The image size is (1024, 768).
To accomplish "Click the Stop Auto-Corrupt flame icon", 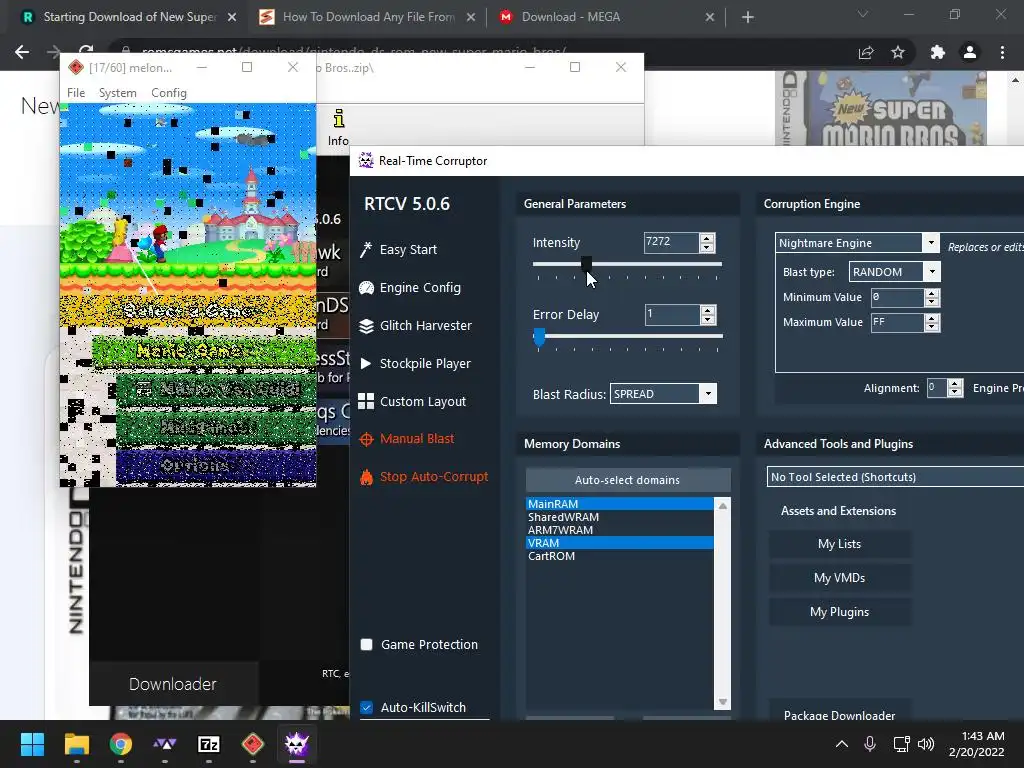I will pos(366,477).
